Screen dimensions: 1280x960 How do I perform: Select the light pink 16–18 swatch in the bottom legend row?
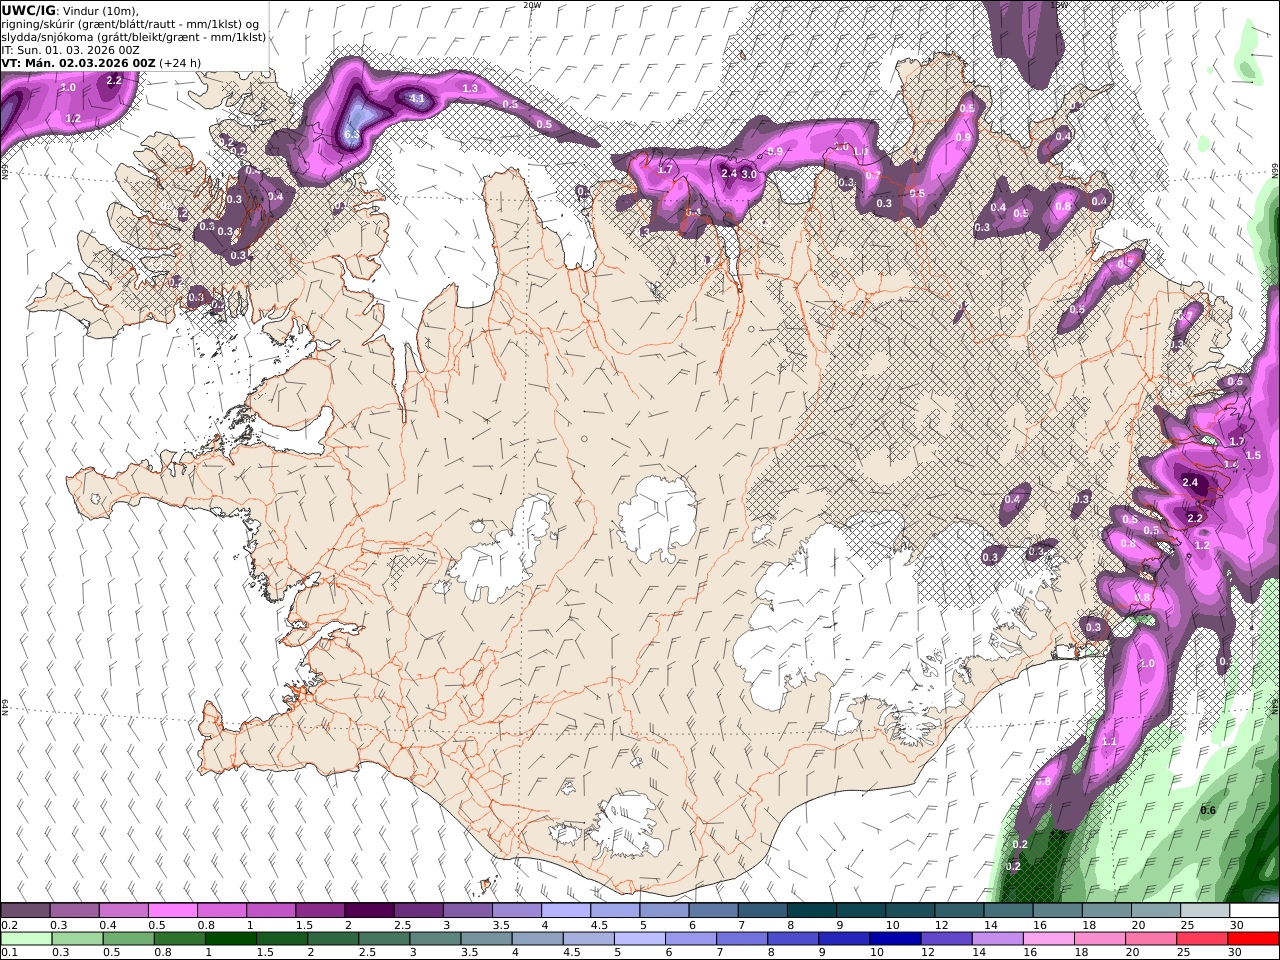pyautogui.click(x=1047, y=939)
